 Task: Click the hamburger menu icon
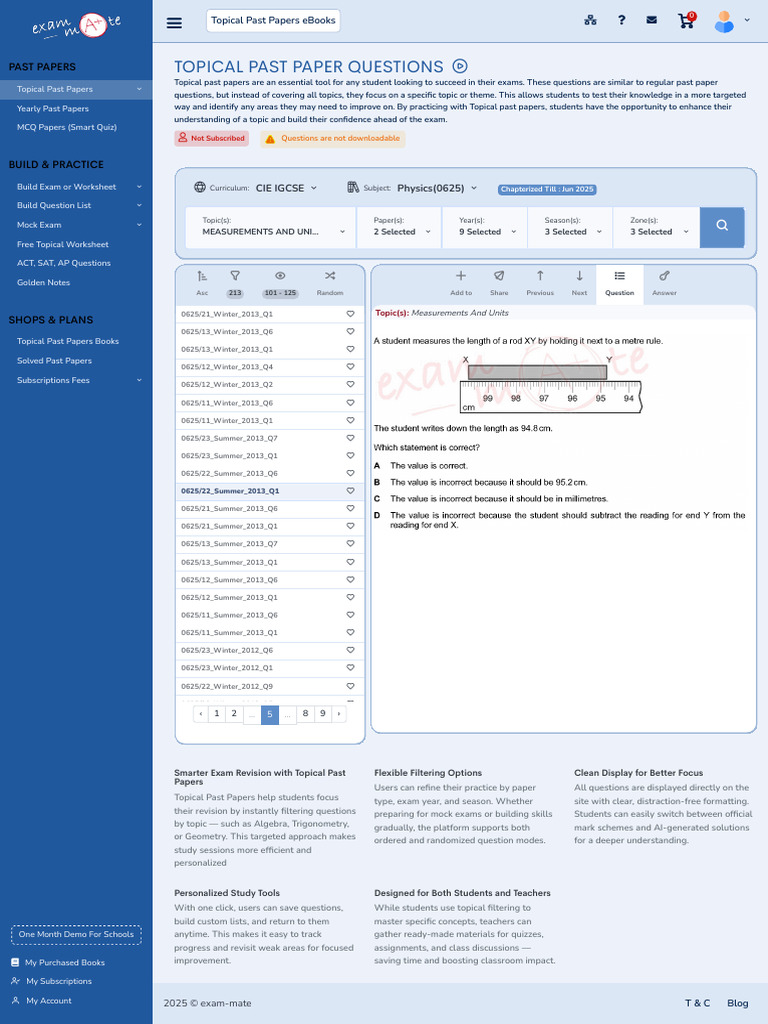point(174,23)
